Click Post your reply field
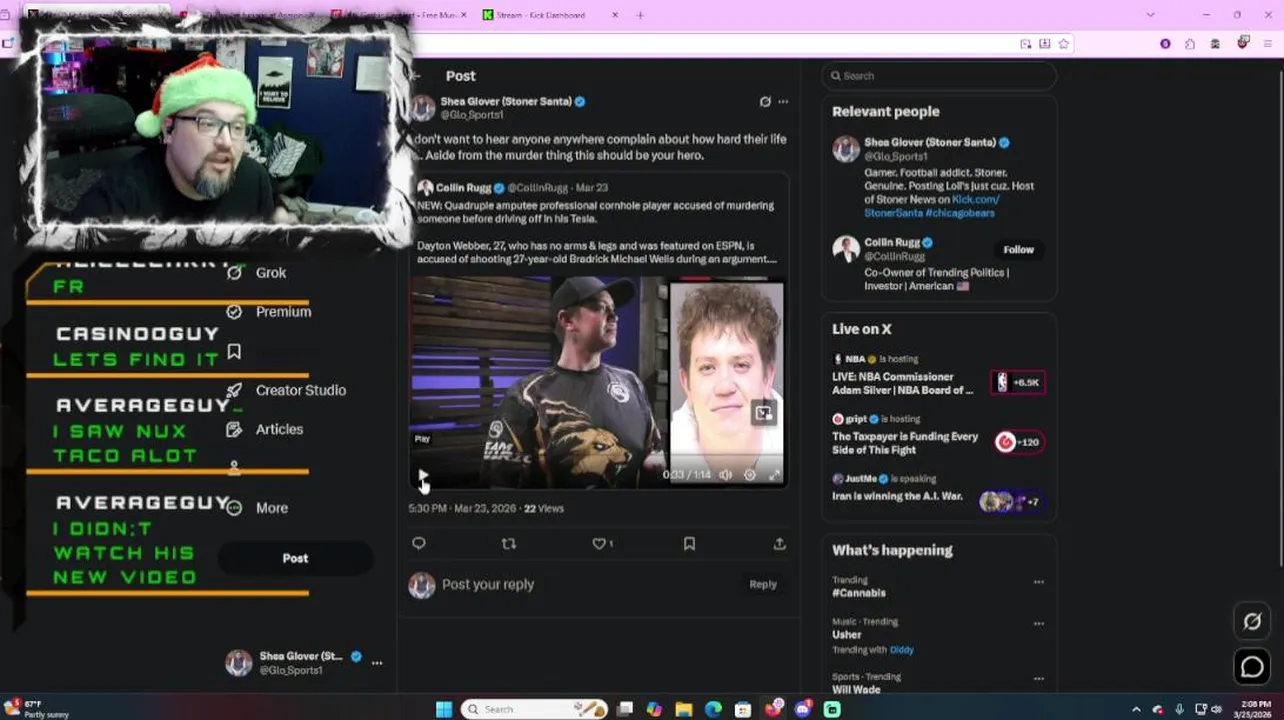 (488, 584)
